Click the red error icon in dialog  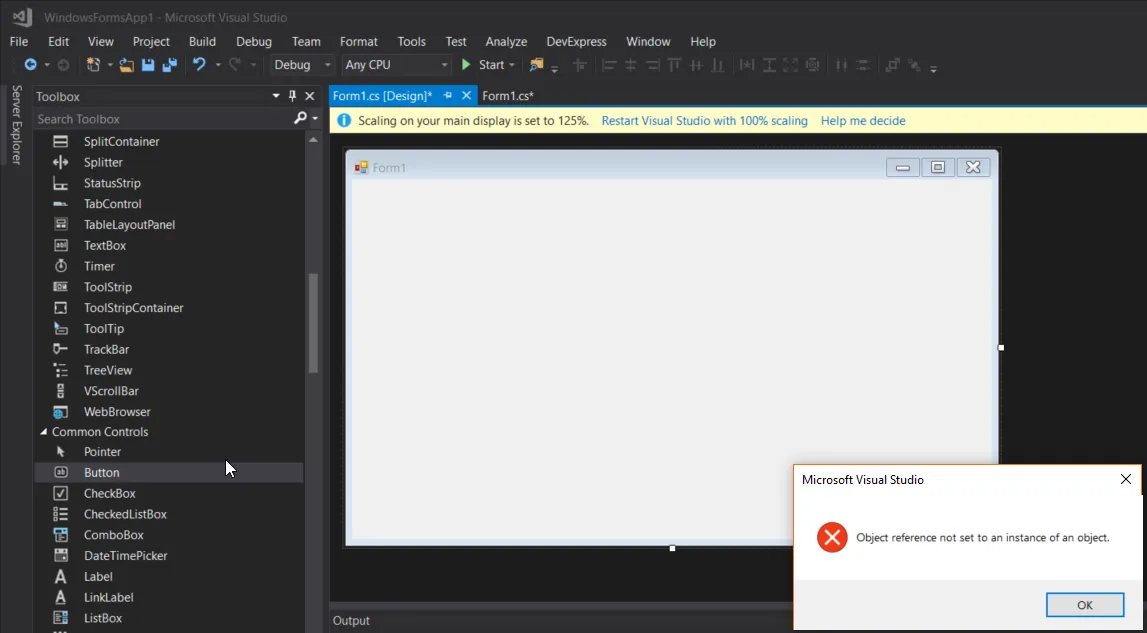(x=832, y=538)
